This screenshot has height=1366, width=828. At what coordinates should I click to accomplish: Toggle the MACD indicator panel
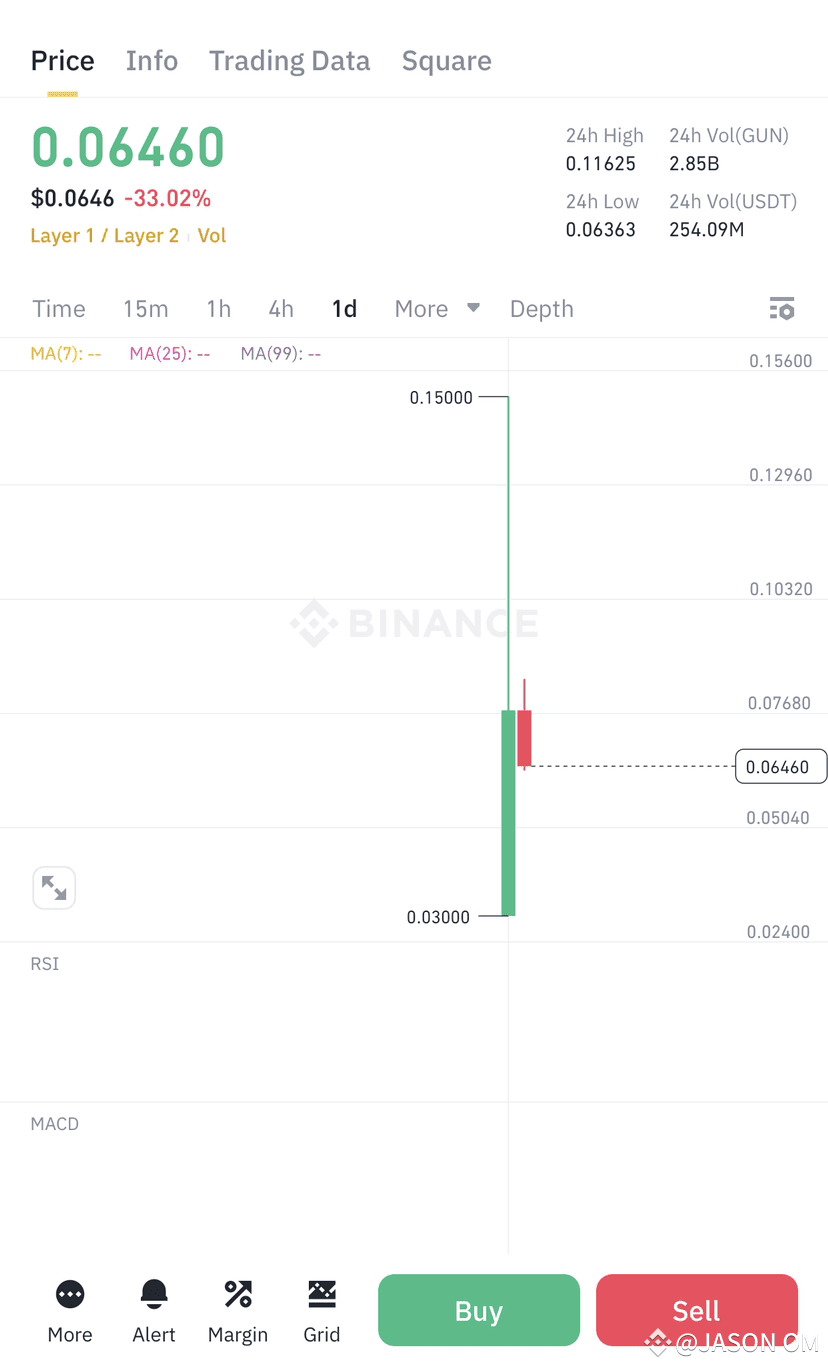click(54, 1124)
